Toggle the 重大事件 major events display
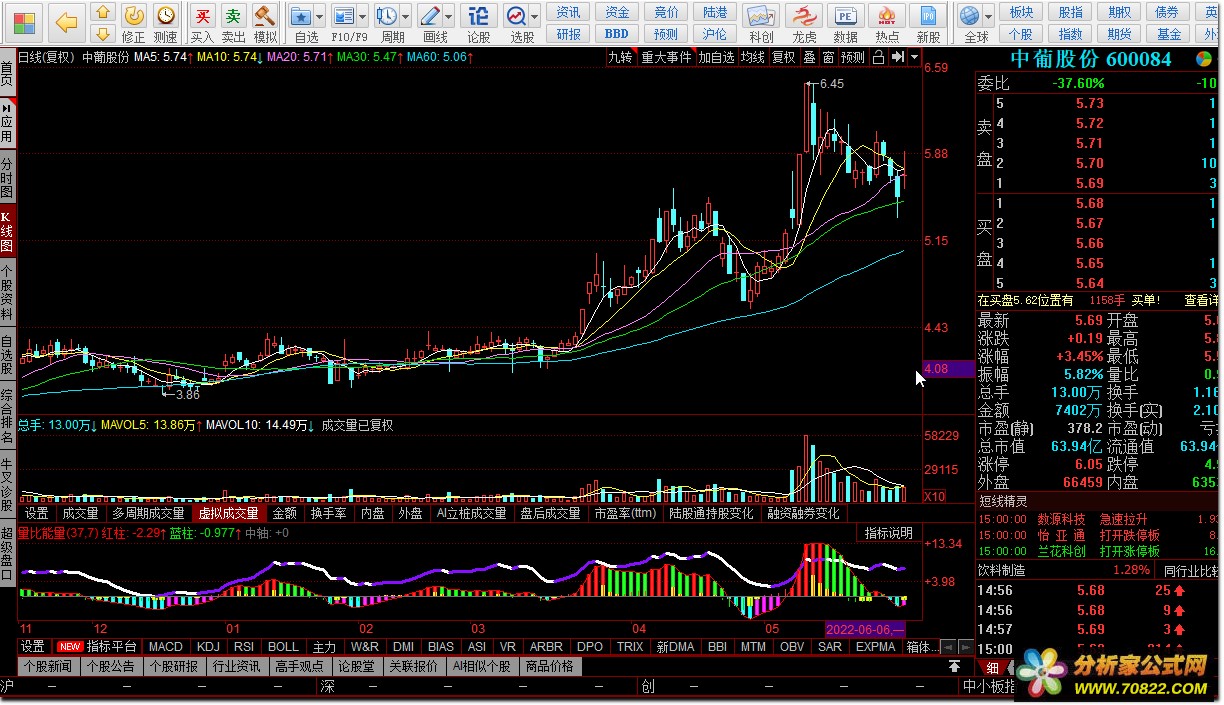This screenshot has height=705, width=1224. click(x=666, y=57)
